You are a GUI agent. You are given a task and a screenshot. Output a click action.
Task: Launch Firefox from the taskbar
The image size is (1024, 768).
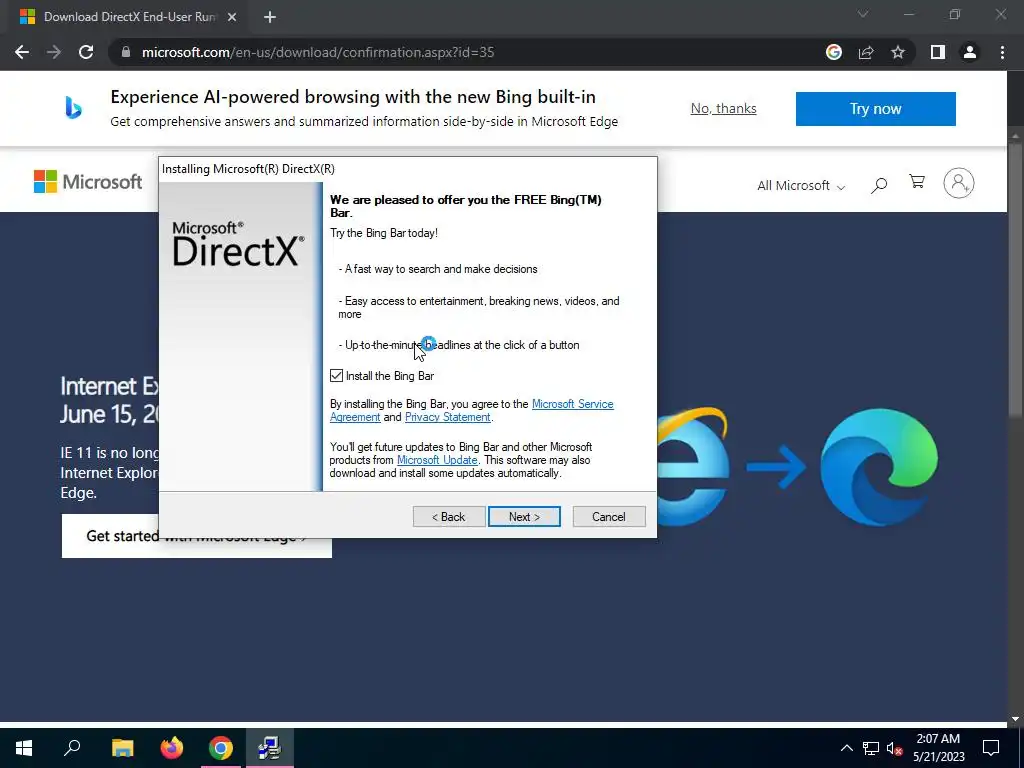(x=172, y=748)
